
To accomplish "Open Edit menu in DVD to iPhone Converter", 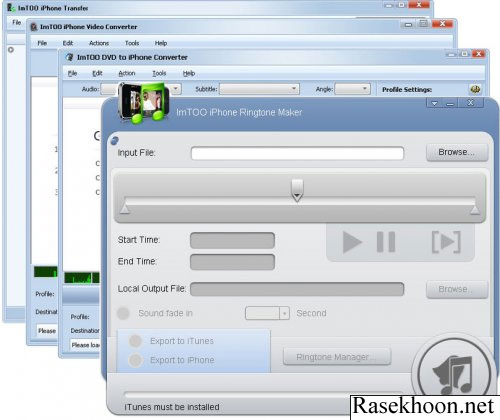I will tap(97, 73).
